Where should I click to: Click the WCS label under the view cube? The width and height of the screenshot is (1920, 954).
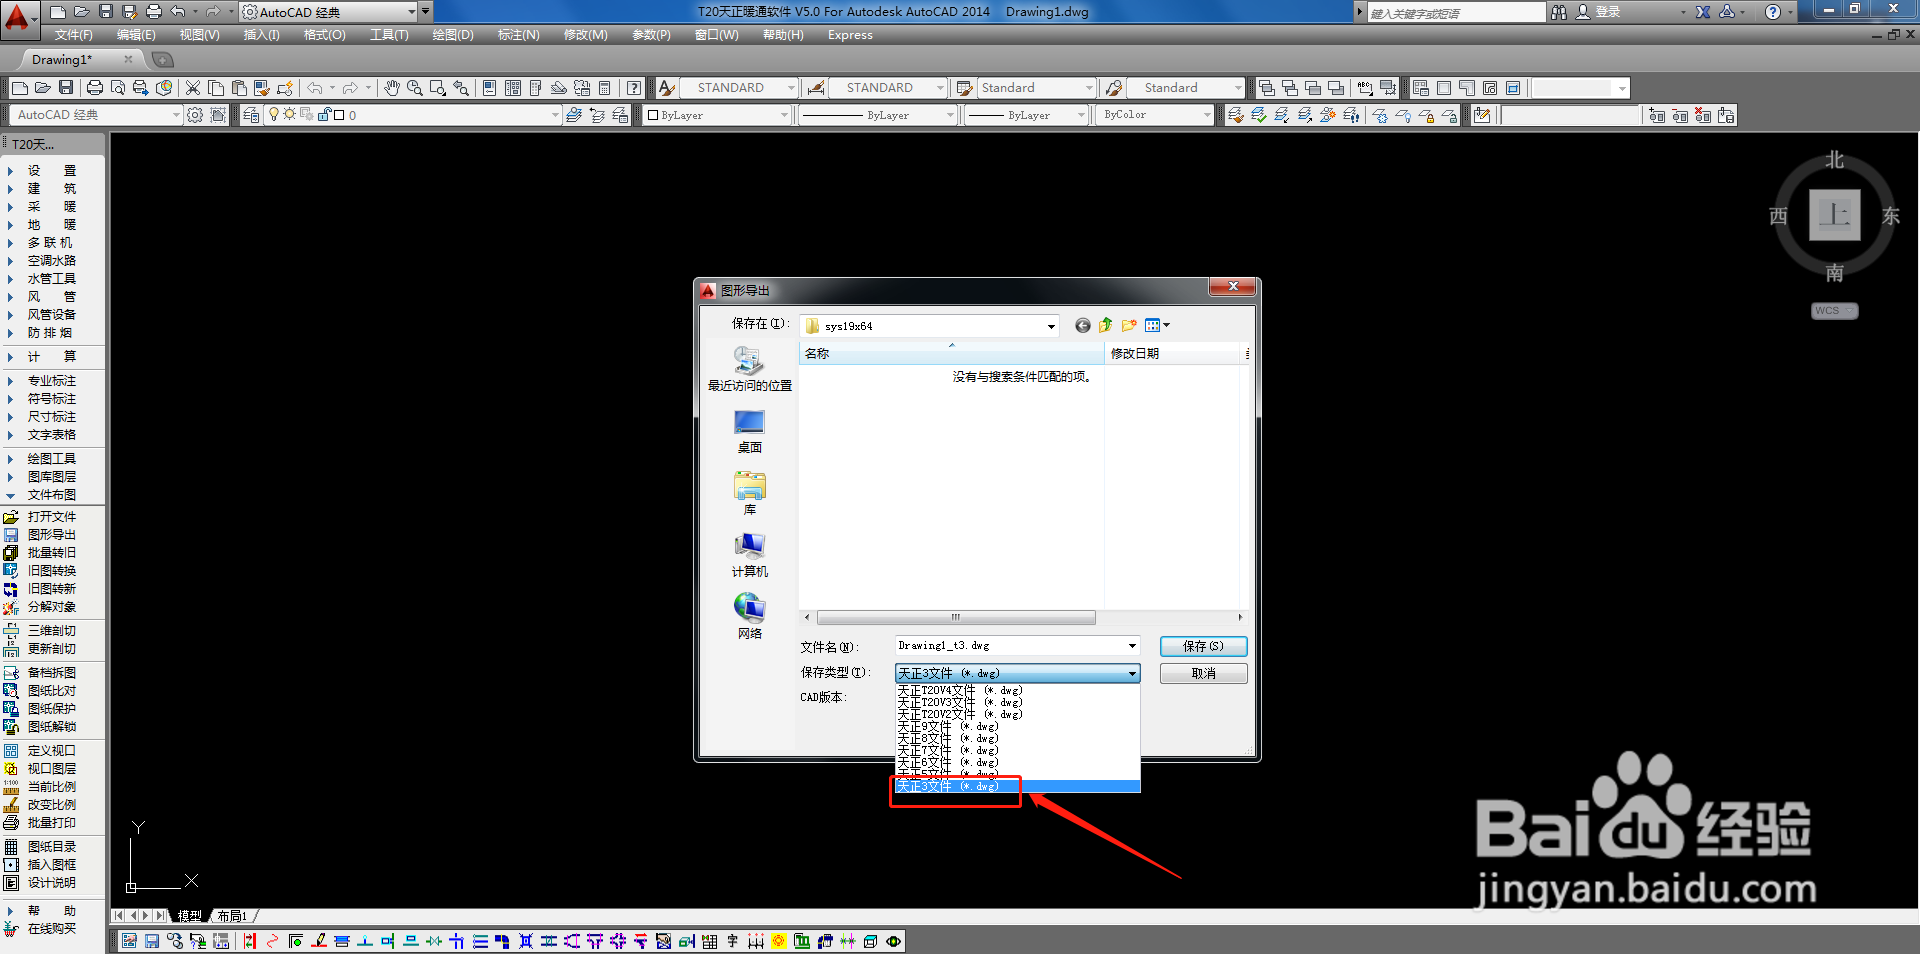(x=1834, y=311)
